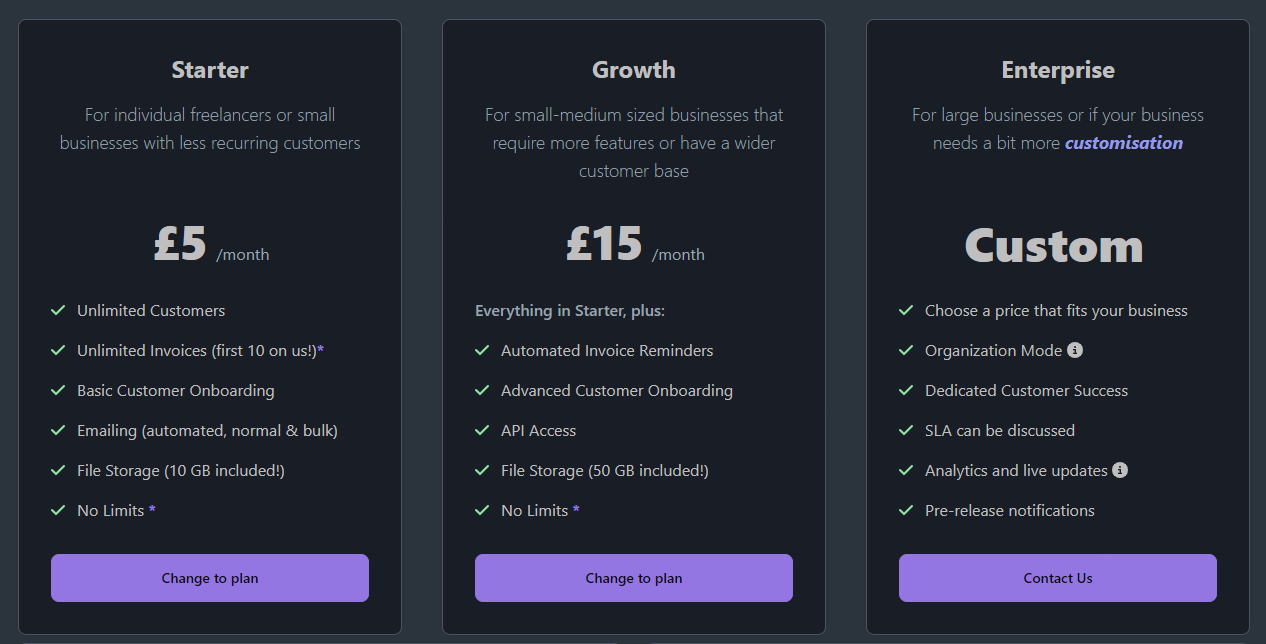The width and height of the screenshot is (1266, 644).
Task: Click info icon next to Organization Mode
Action: [x=1075, y=350]
